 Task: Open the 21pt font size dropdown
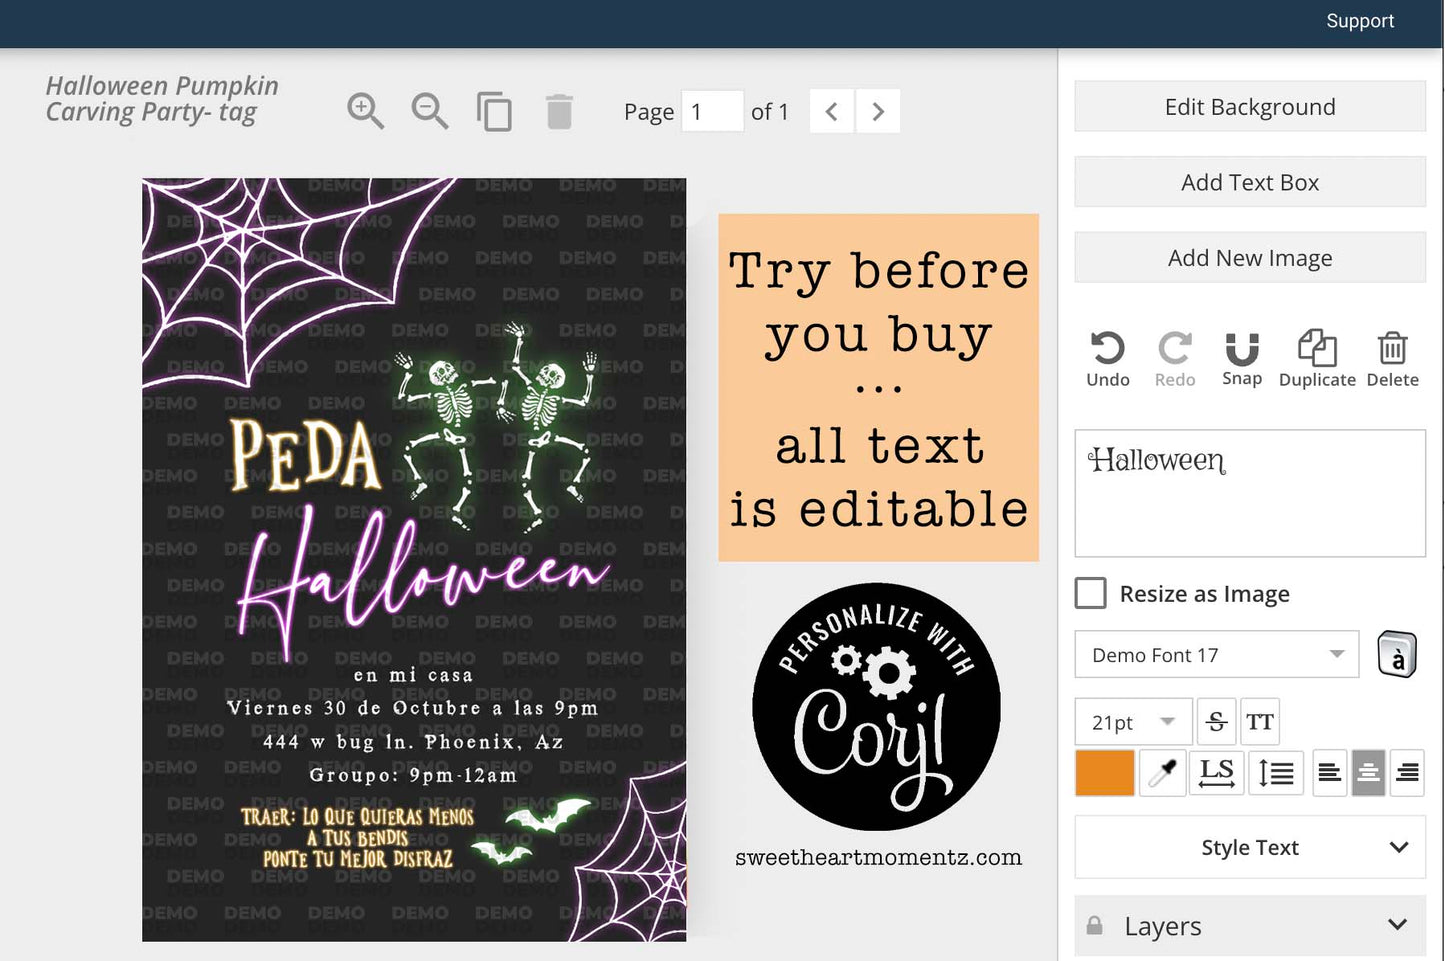pyautogui.click(x=1133, y=722)
